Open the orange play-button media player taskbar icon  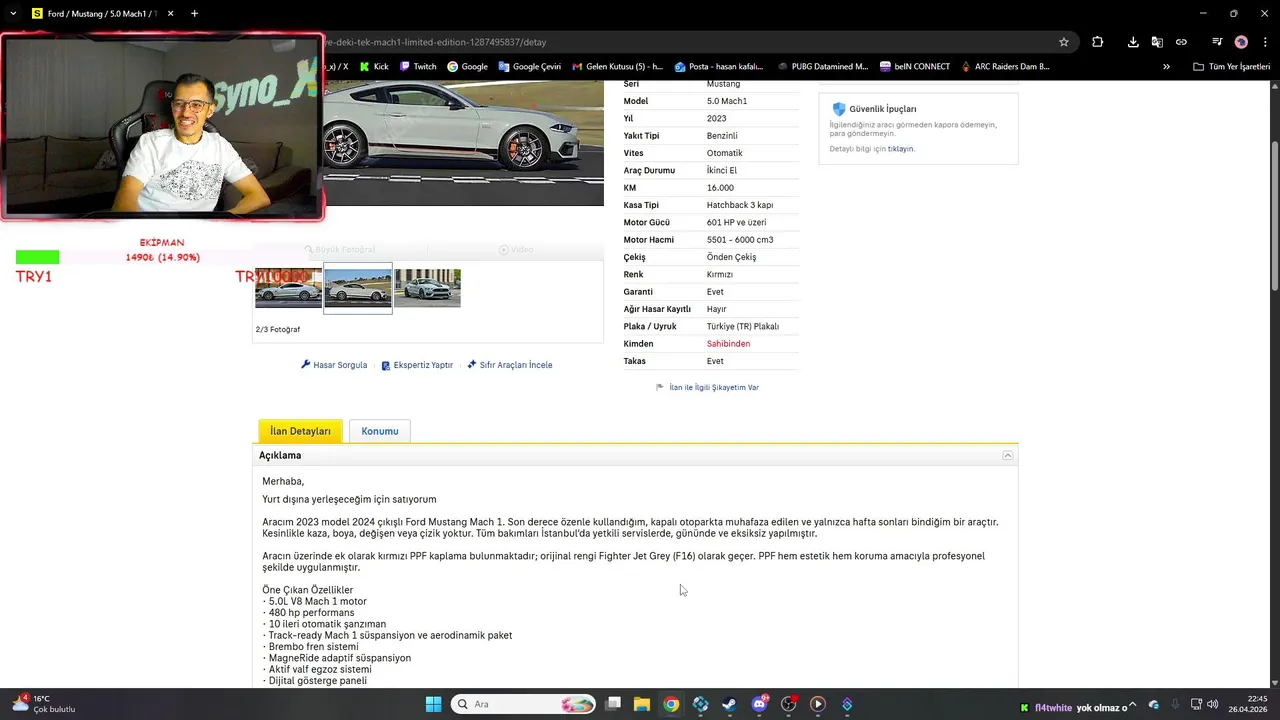818,704
